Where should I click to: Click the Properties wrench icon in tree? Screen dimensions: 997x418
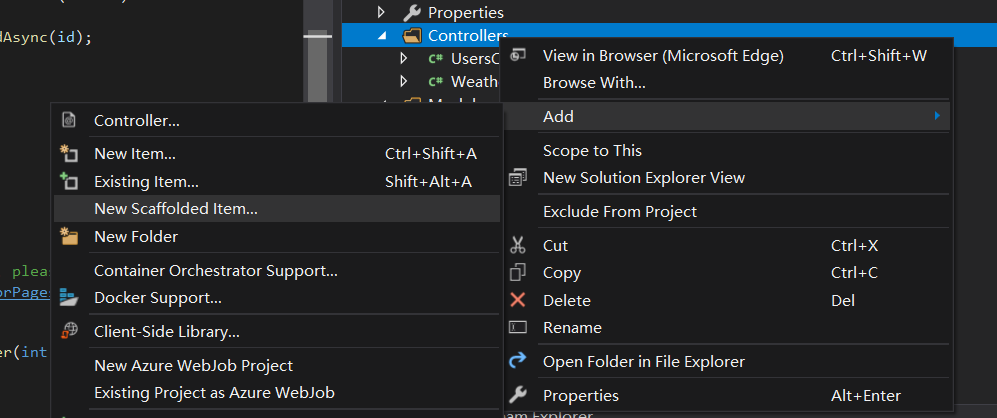click(412, 12)
